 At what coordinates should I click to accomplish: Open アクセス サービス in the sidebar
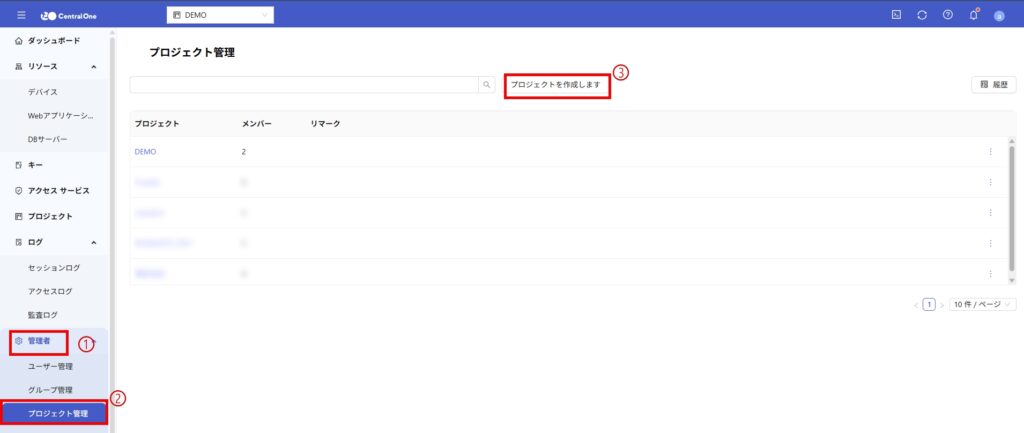pyautogui.click(x=58, y=190)
